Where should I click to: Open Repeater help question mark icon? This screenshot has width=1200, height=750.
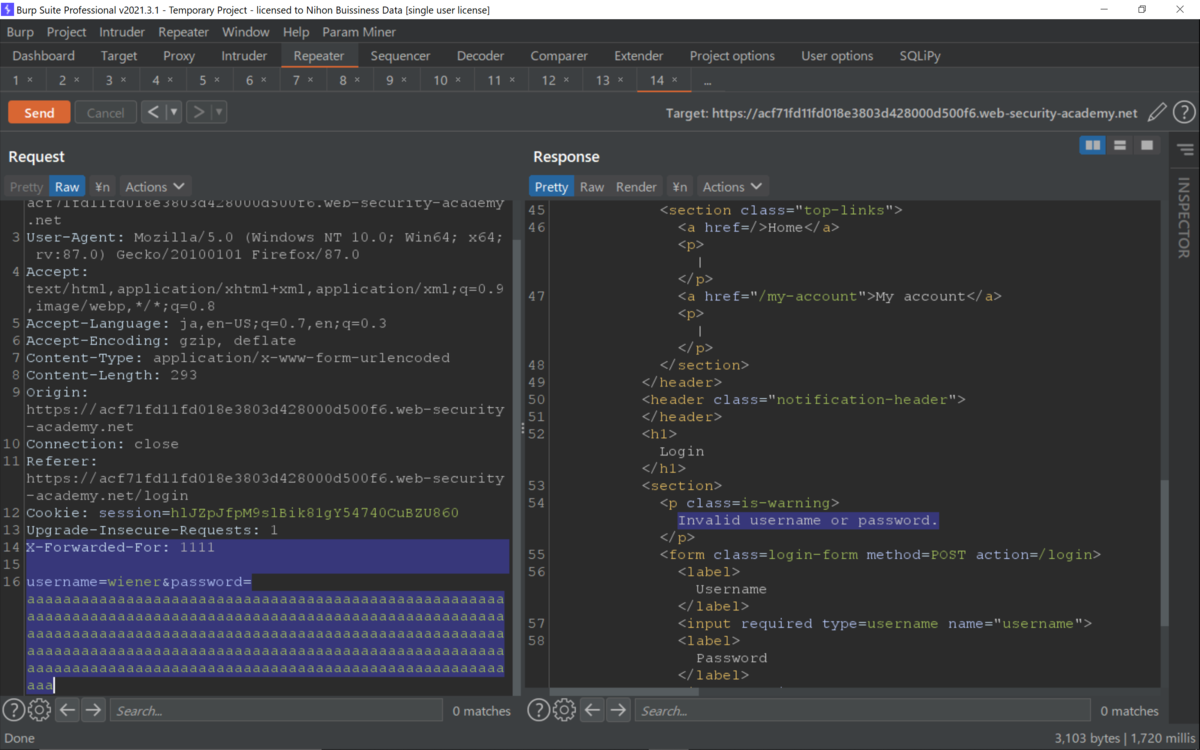click(1184, 113)
